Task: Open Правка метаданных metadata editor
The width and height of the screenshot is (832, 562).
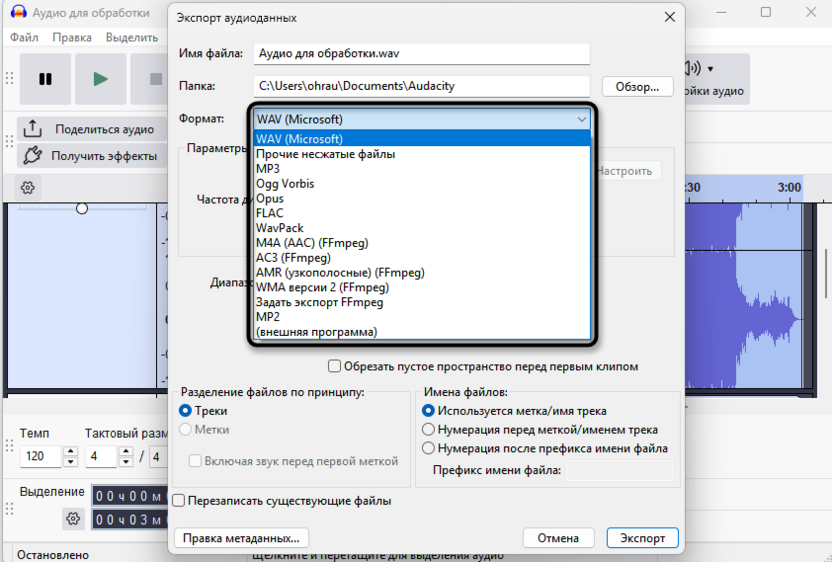Action: click(241, 538)
